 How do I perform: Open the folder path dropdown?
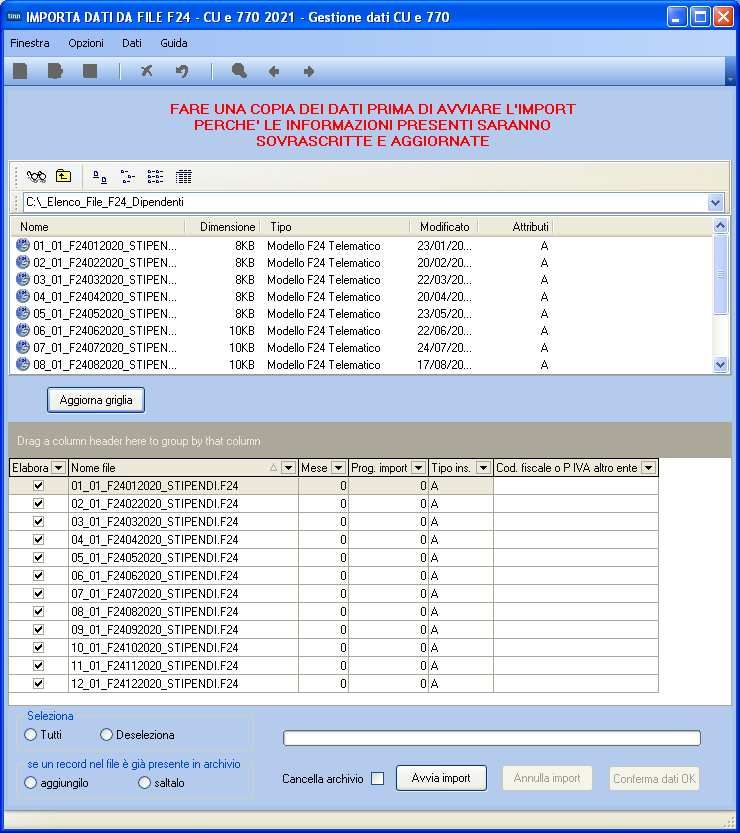[715, 202]
